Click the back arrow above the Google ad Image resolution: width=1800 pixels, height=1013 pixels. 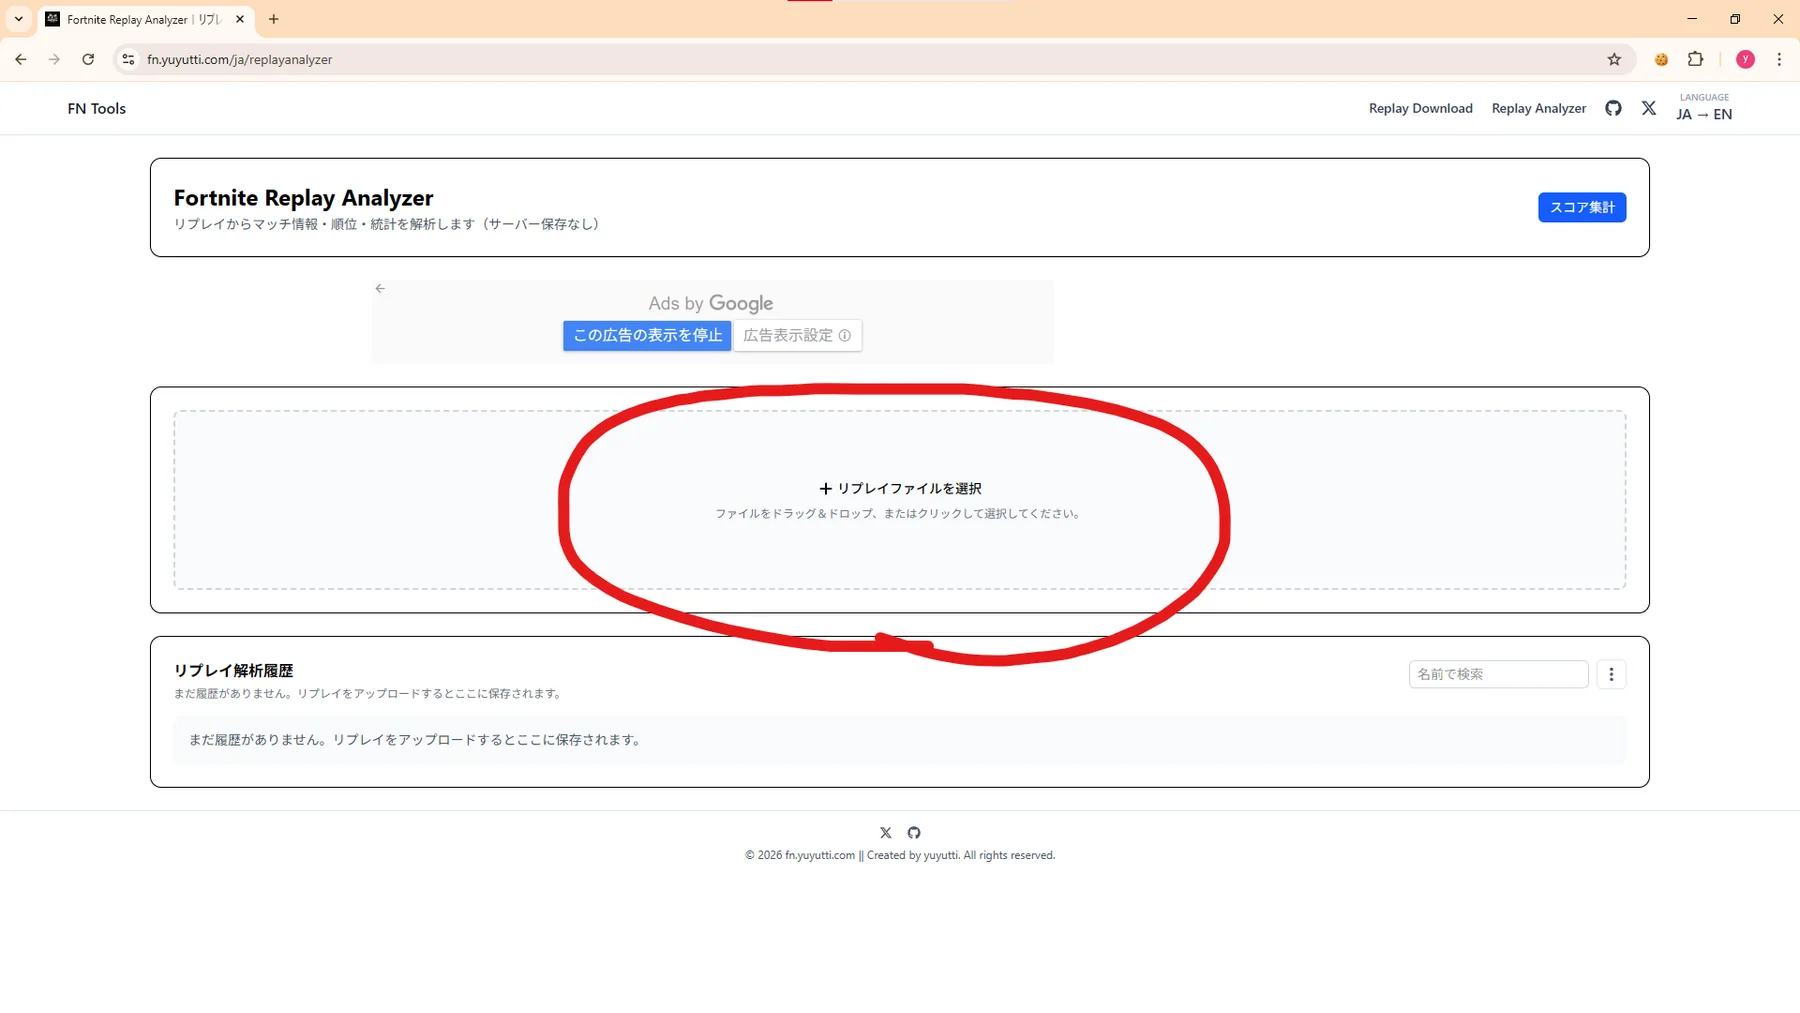click(380, 288)
